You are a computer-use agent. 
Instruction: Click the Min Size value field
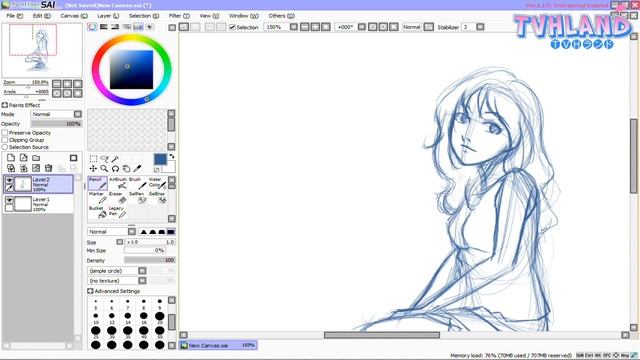point(145,250)
